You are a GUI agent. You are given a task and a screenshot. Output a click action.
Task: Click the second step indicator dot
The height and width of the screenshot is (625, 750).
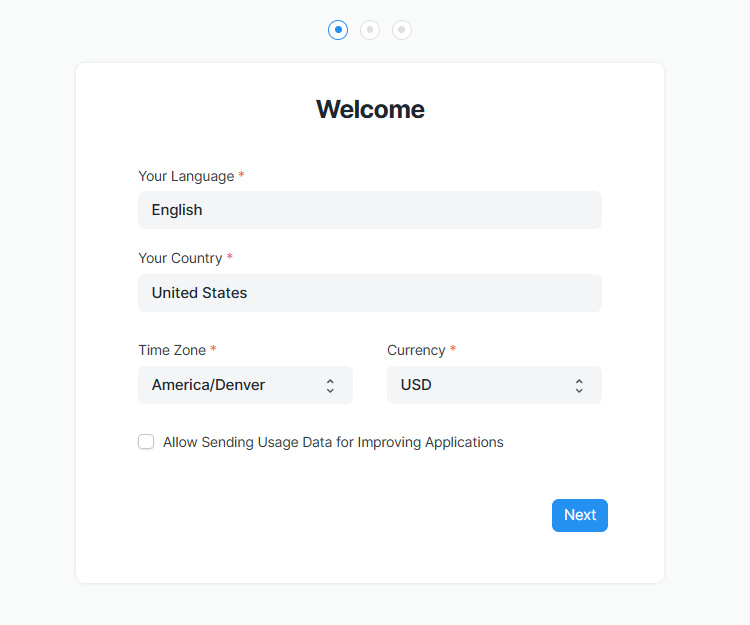click(370, 30)
